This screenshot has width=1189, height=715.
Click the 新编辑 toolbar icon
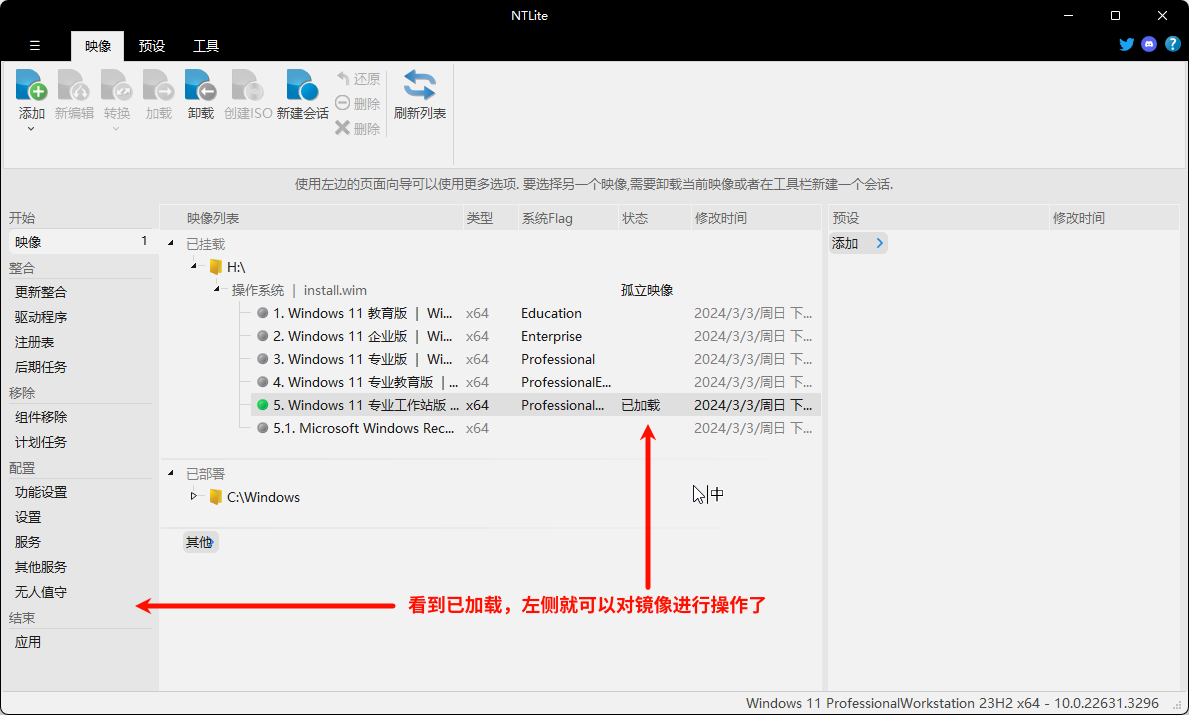[x=74, y=85]
